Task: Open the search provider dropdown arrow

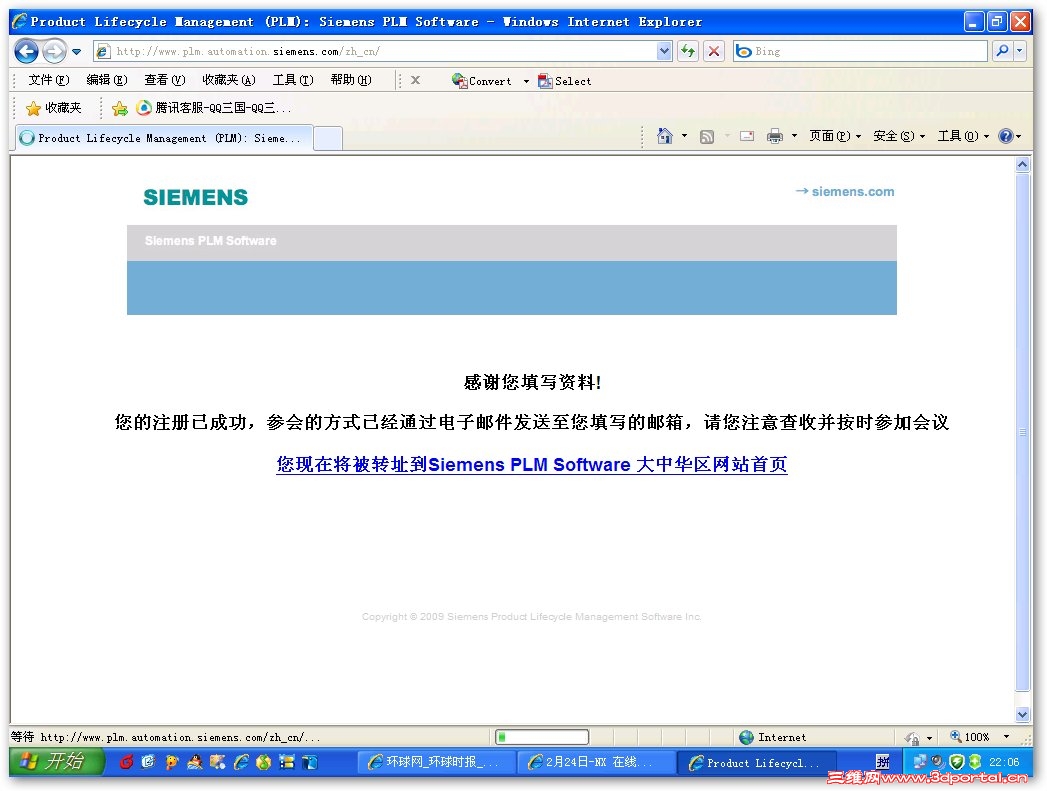Action: pyautogui.click(x=1019, y=51)
